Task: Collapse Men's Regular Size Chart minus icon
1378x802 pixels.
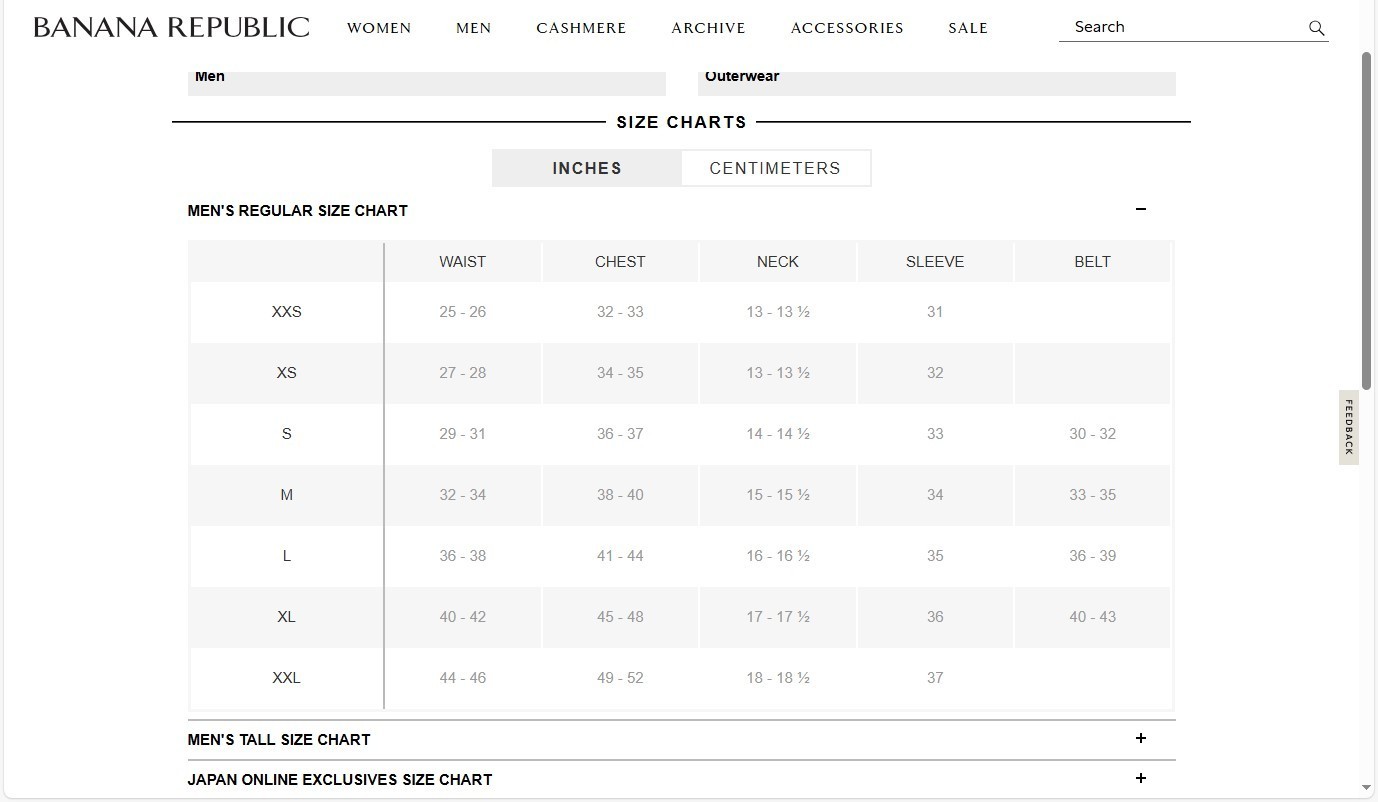Action: coord(1140,209)
